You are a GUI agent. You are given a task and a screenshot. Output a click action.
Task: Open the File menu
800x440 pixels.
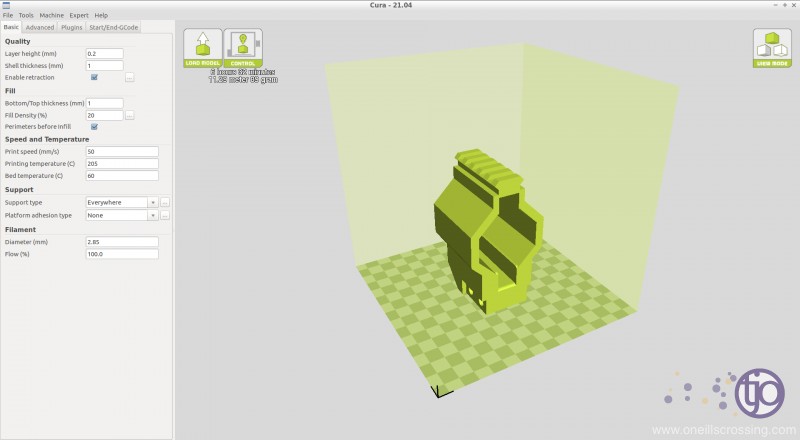8,15
